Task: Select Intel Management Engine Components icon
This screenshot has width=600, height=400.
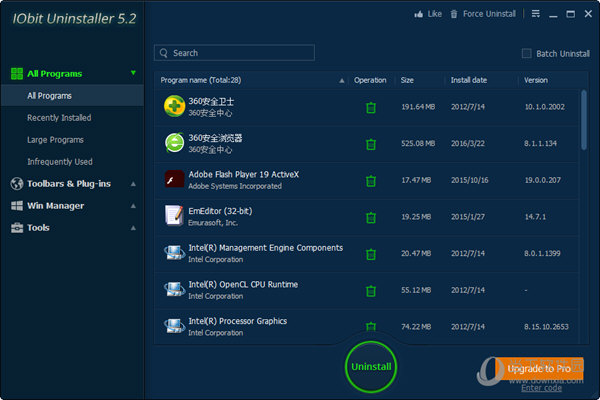Action: point(174,252)
